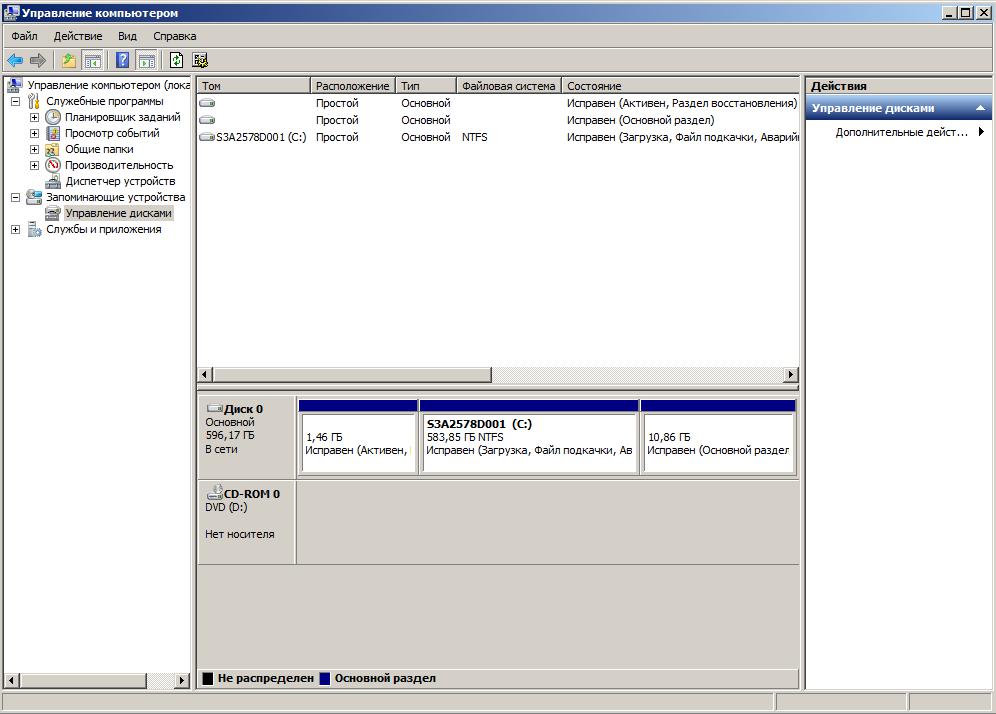Viewport: 996px width, 714px height.
Task: Toggle the console tree pane toolbar icon
Action: (93, 60)
